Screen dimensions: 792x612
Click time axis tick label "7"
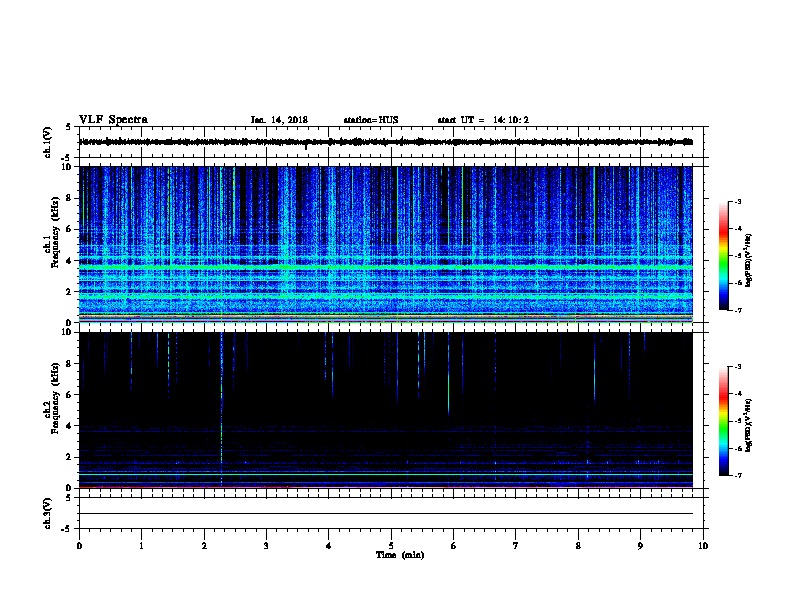[x=516, y=545]
